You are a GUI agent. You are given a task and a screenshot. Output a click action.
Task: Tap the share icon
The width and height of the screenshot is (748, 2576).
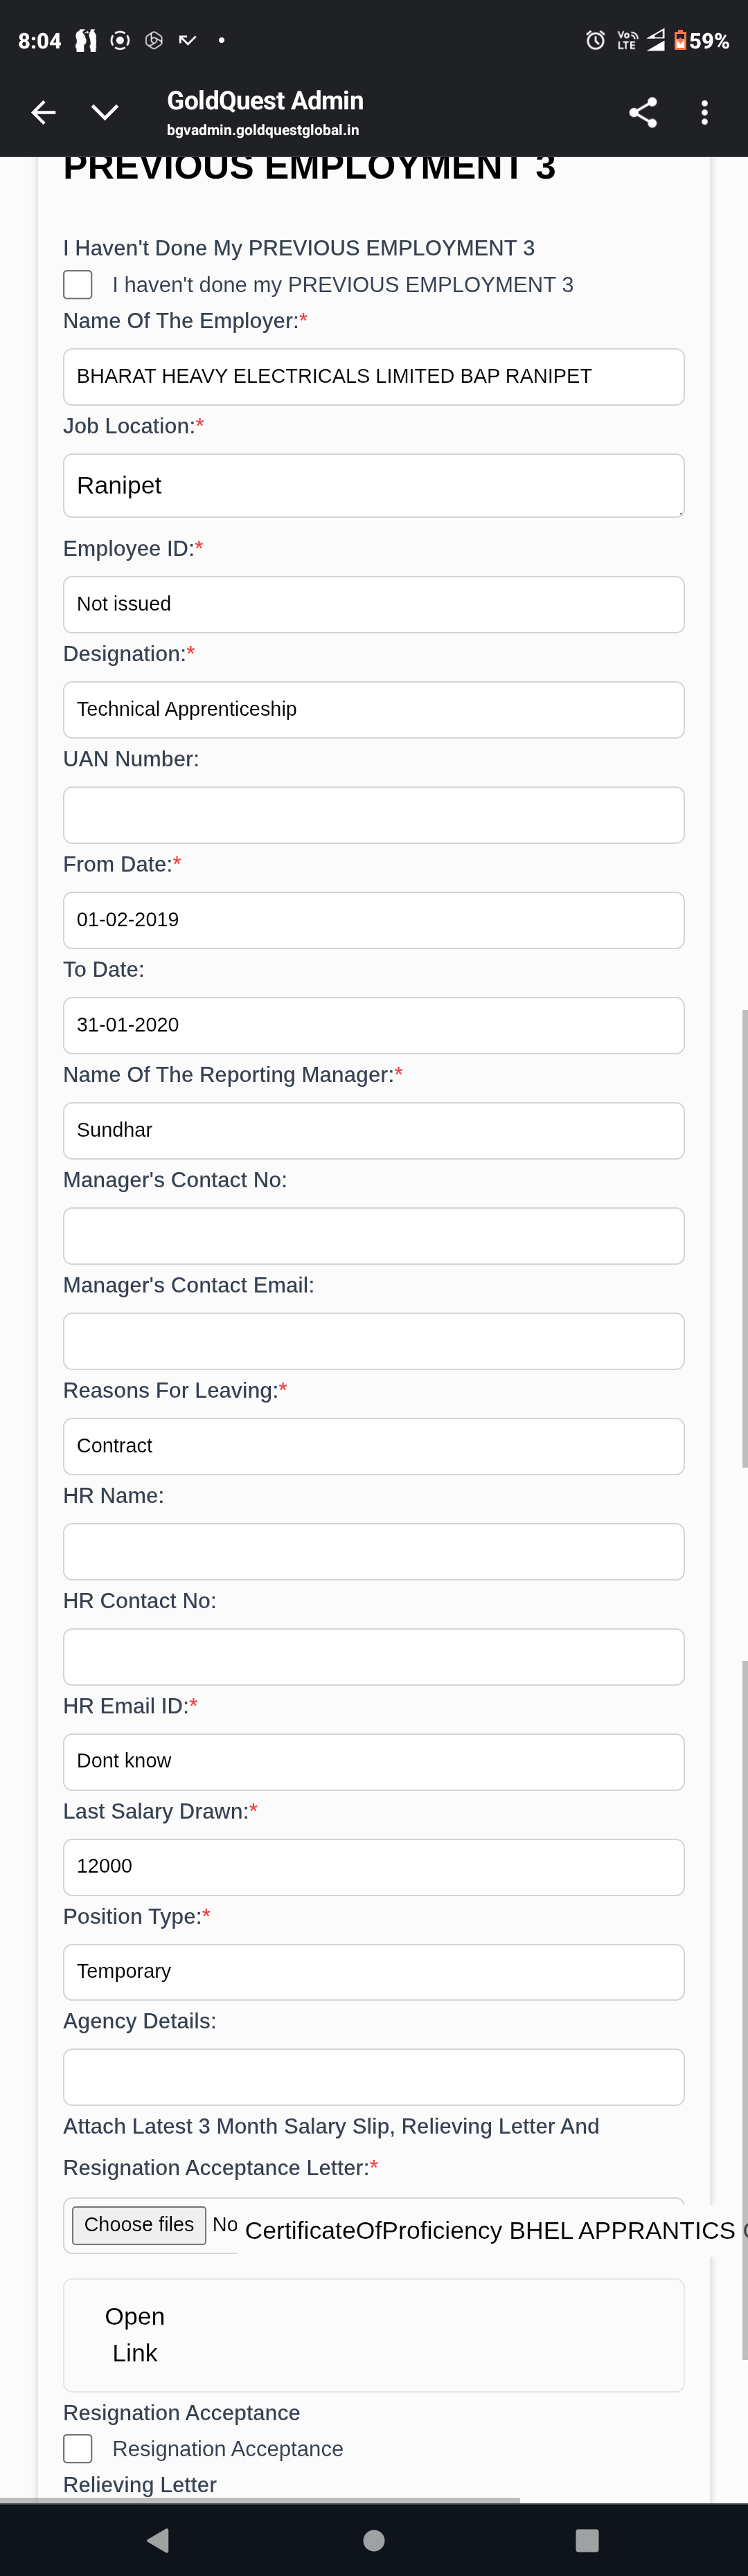643,113
